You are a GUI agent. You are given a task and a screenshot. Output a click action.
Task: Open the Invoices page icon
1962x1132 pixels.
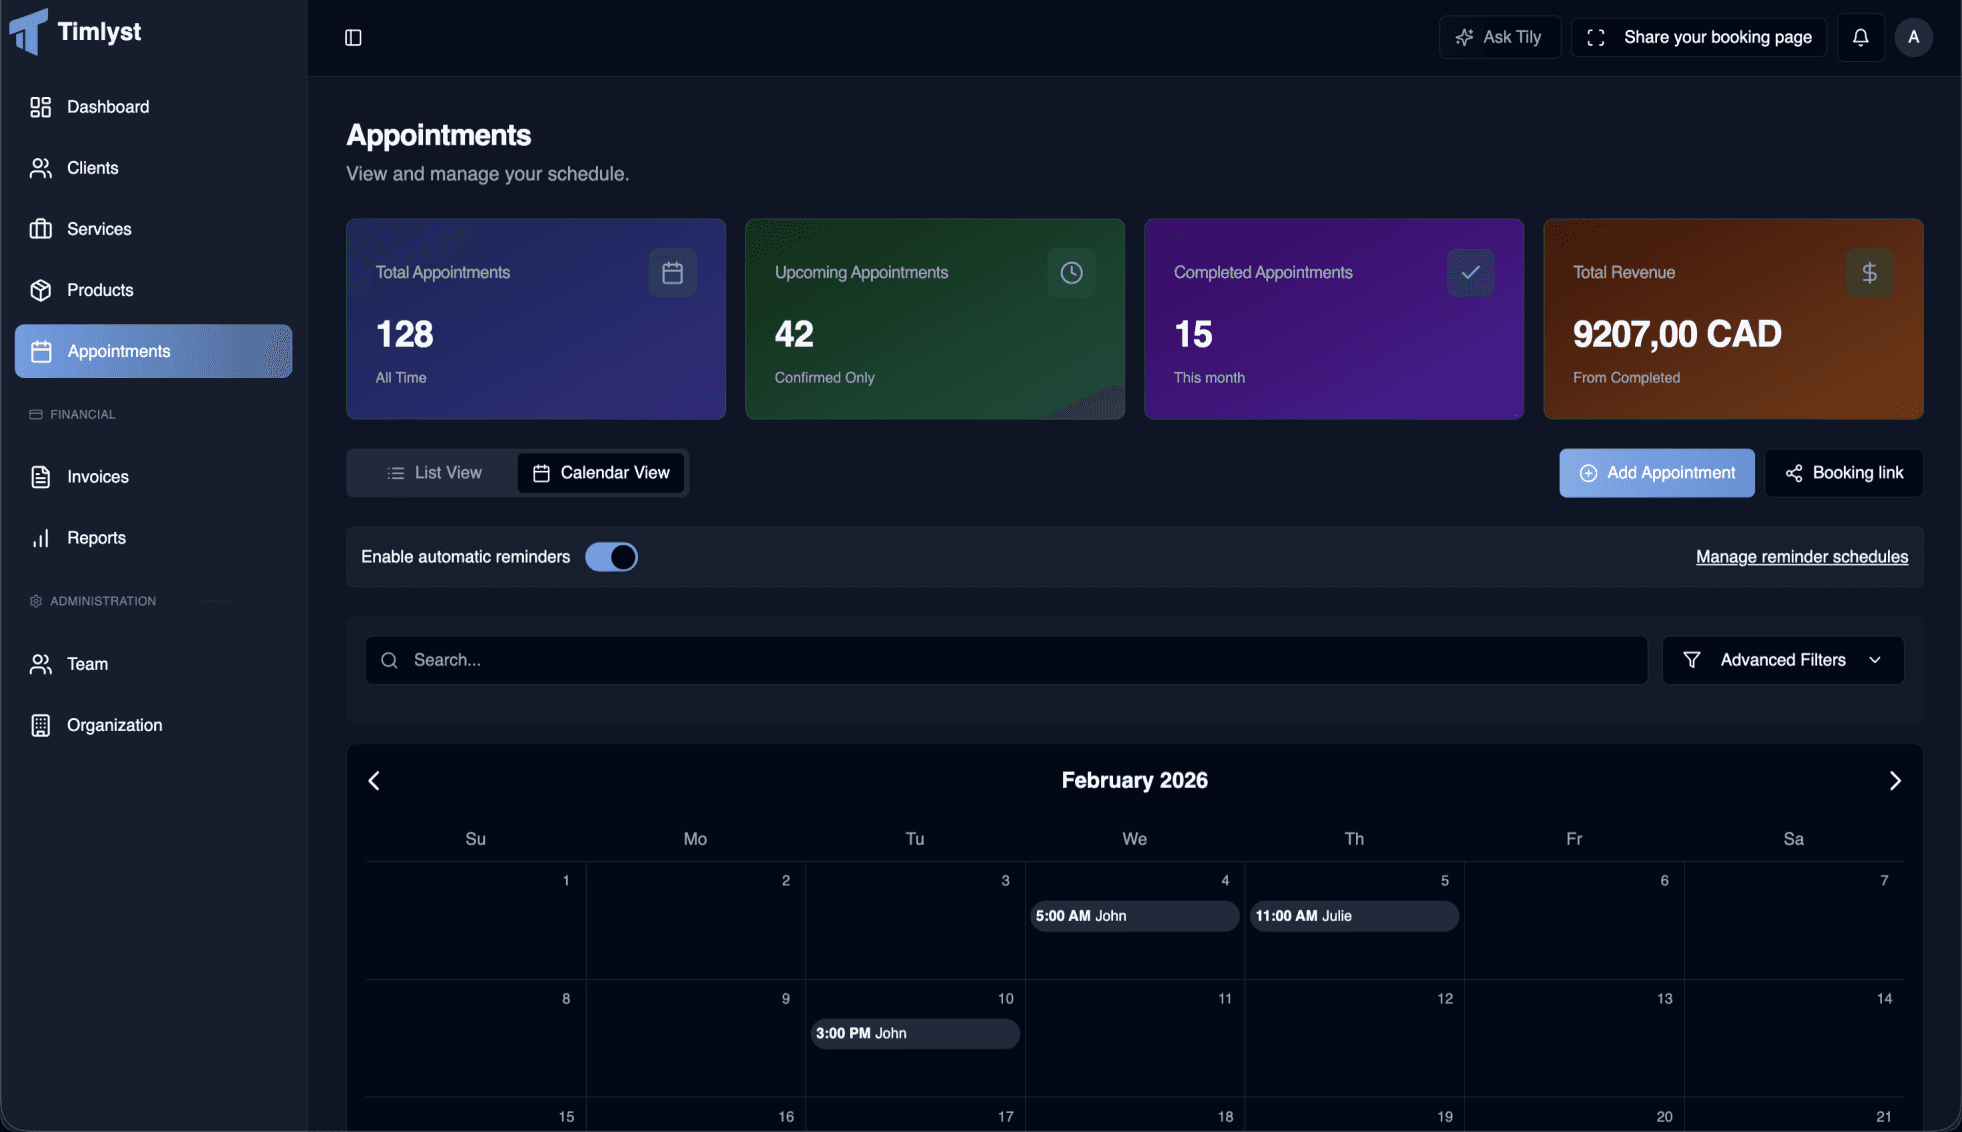point(40,477)
